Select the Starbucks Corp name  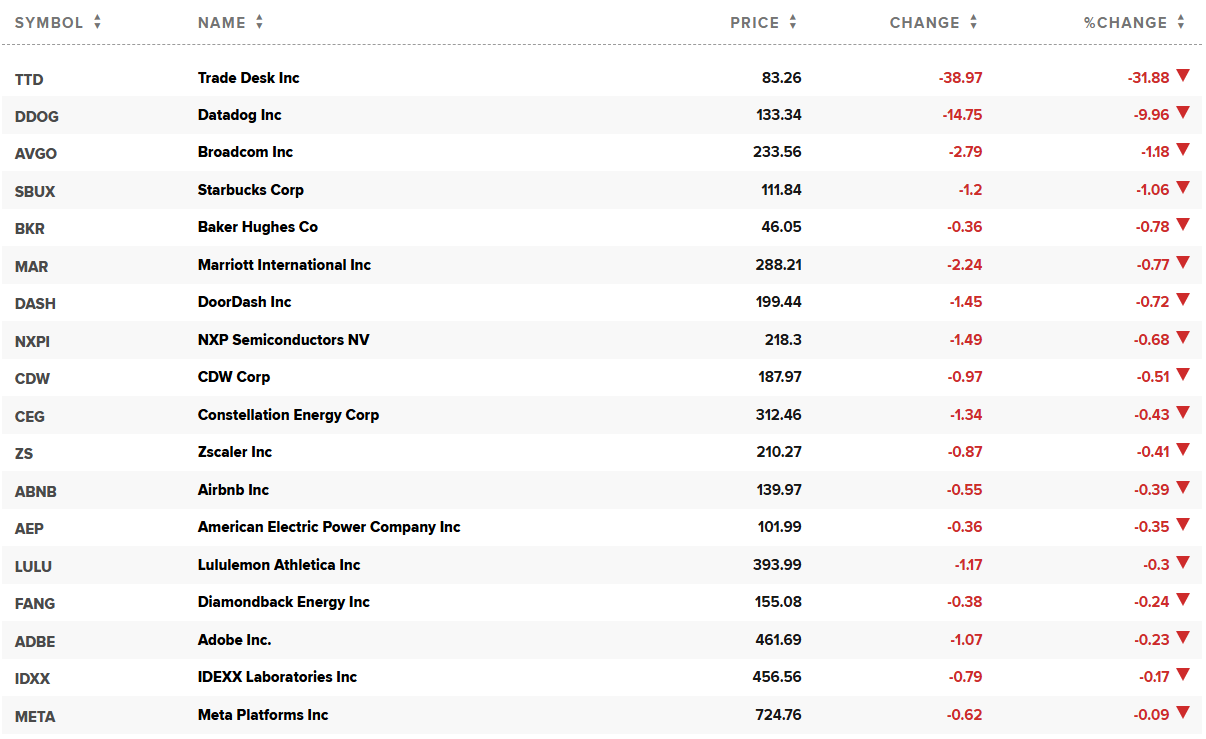pos(251,190)
